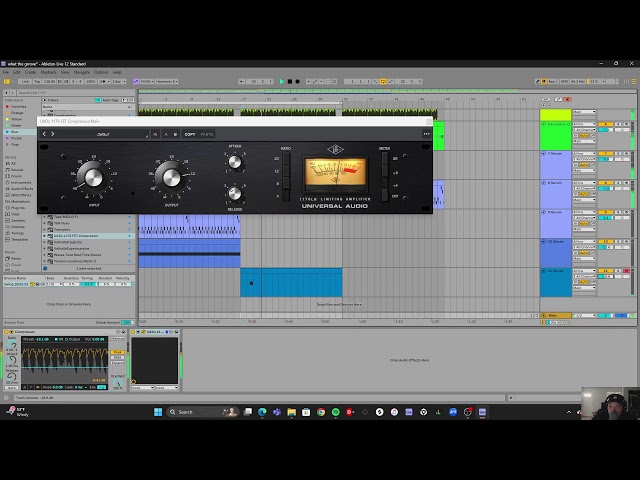Open Windows Start menu
The image size is (640, 480).
(x=158, y=412)
